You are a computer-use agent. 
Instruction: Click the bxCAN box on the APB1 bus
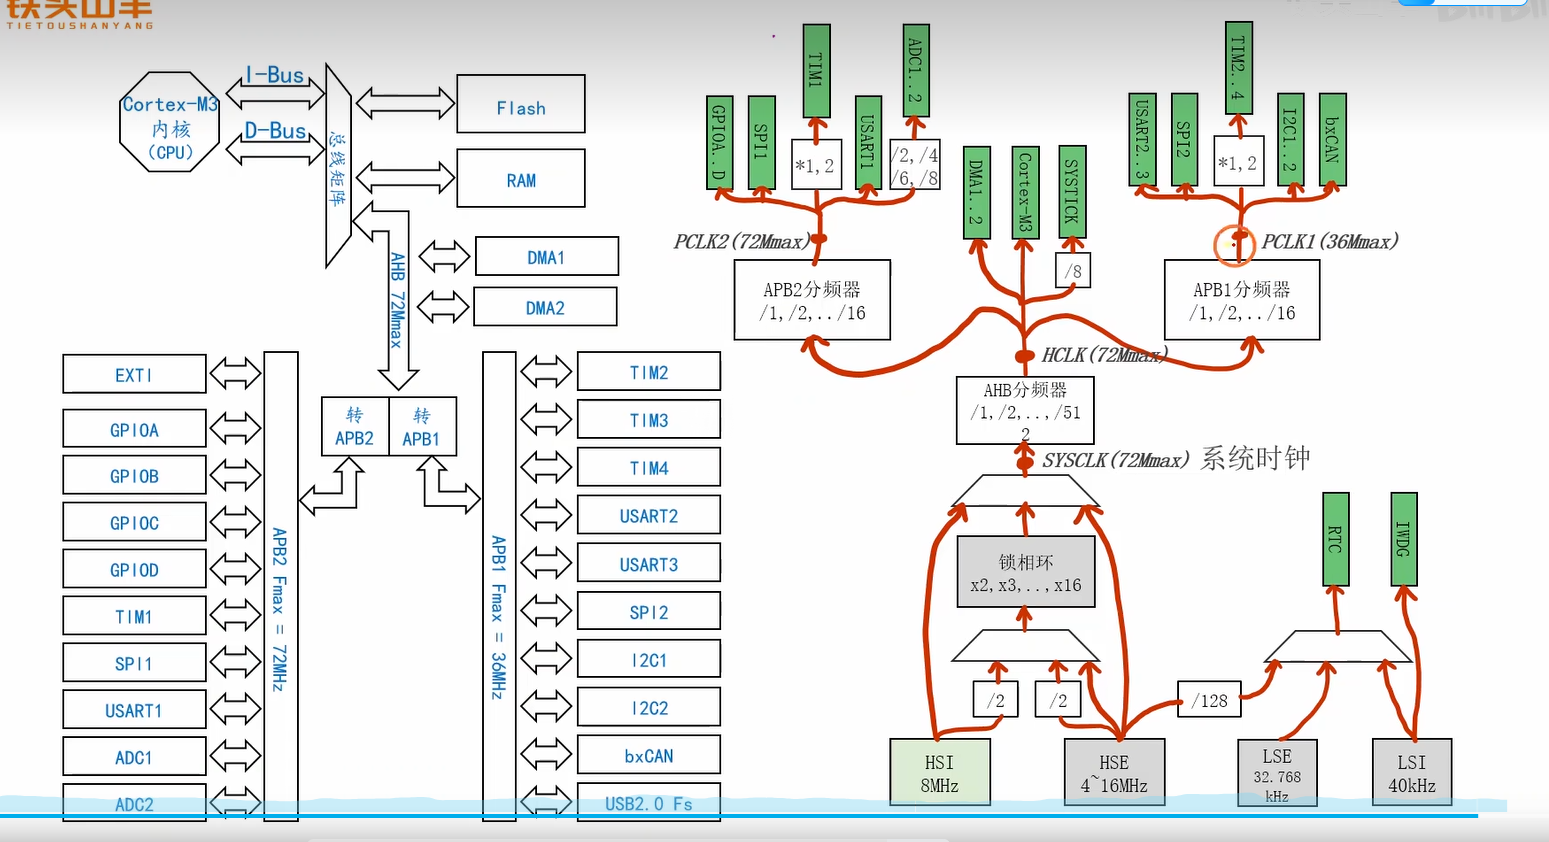(649, 755)
